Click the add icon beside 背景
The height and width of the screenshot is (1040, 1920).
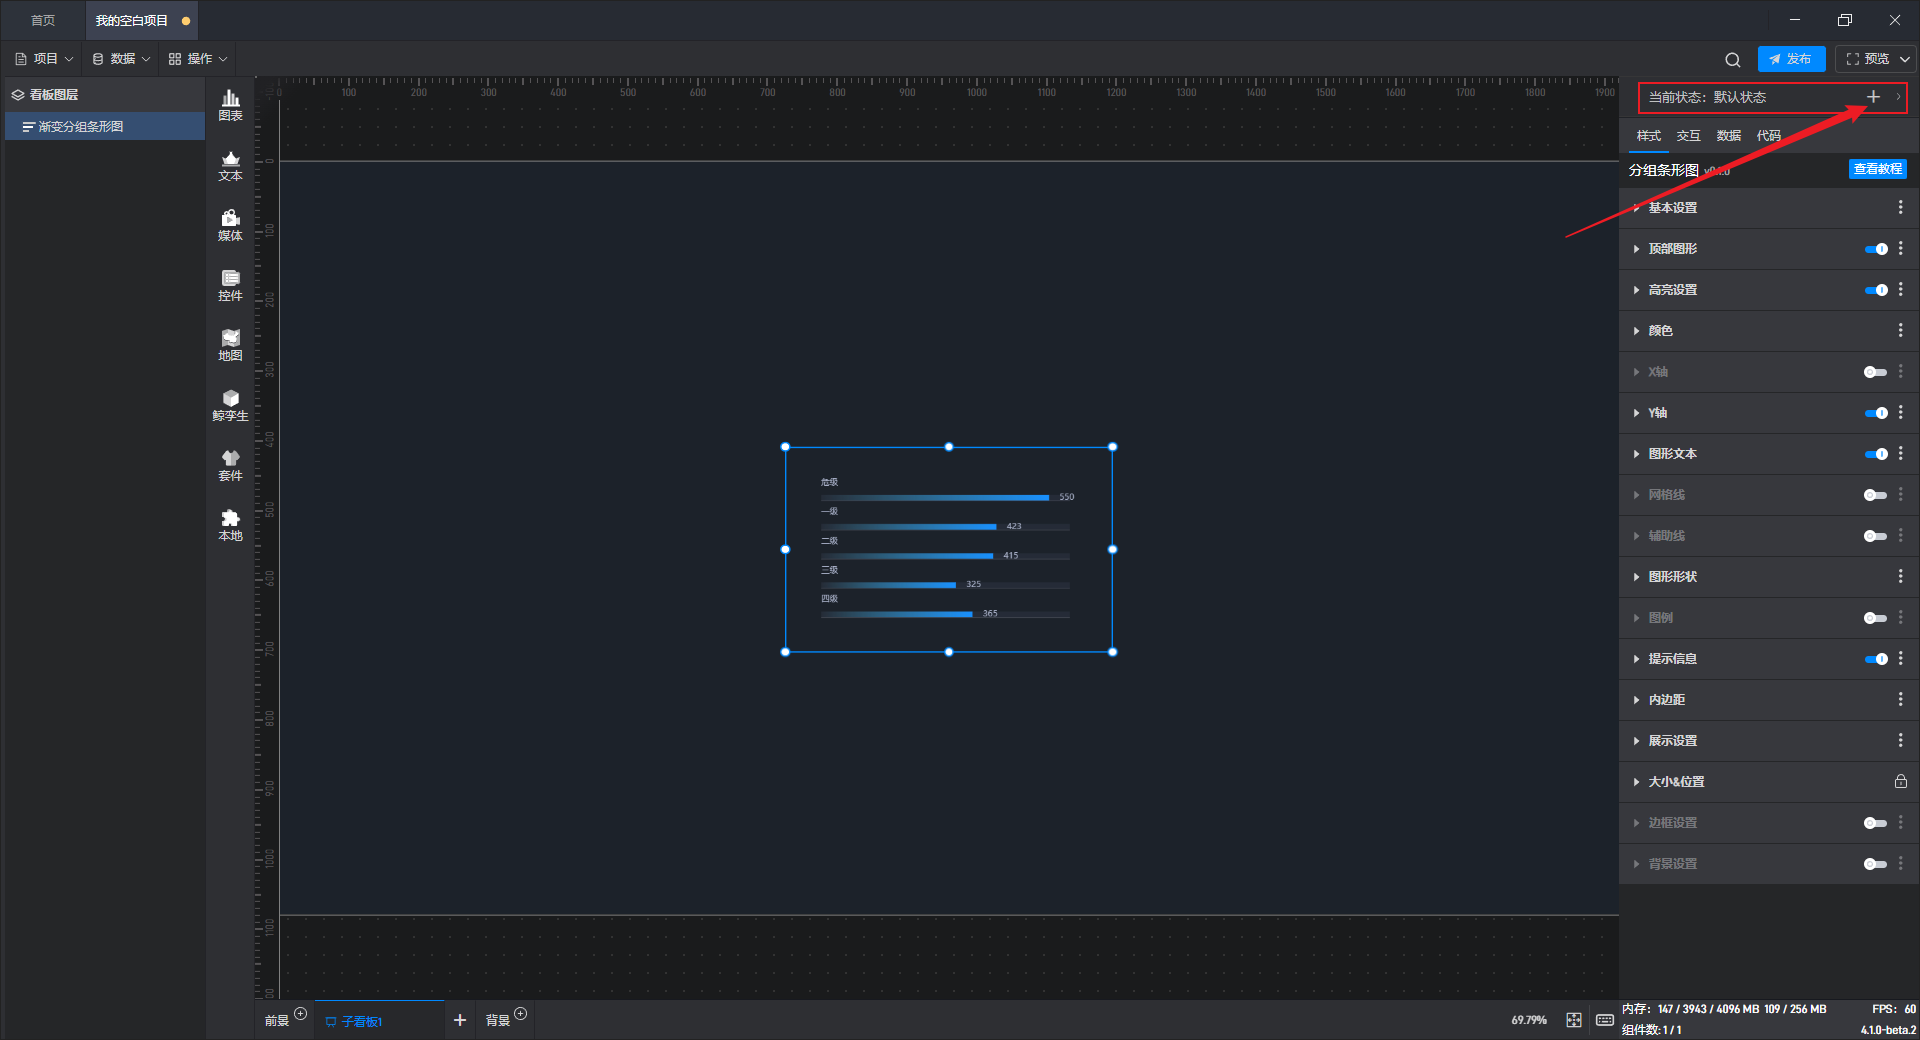click(x=521, y=1013)
